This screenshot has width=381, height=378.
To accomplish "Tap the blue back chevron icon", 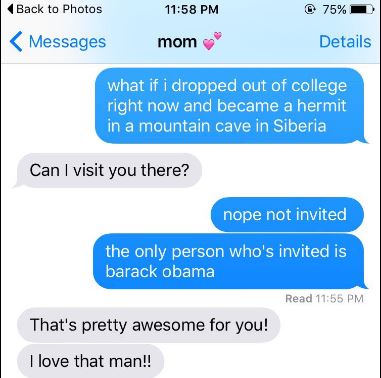I will click(16, 42).
